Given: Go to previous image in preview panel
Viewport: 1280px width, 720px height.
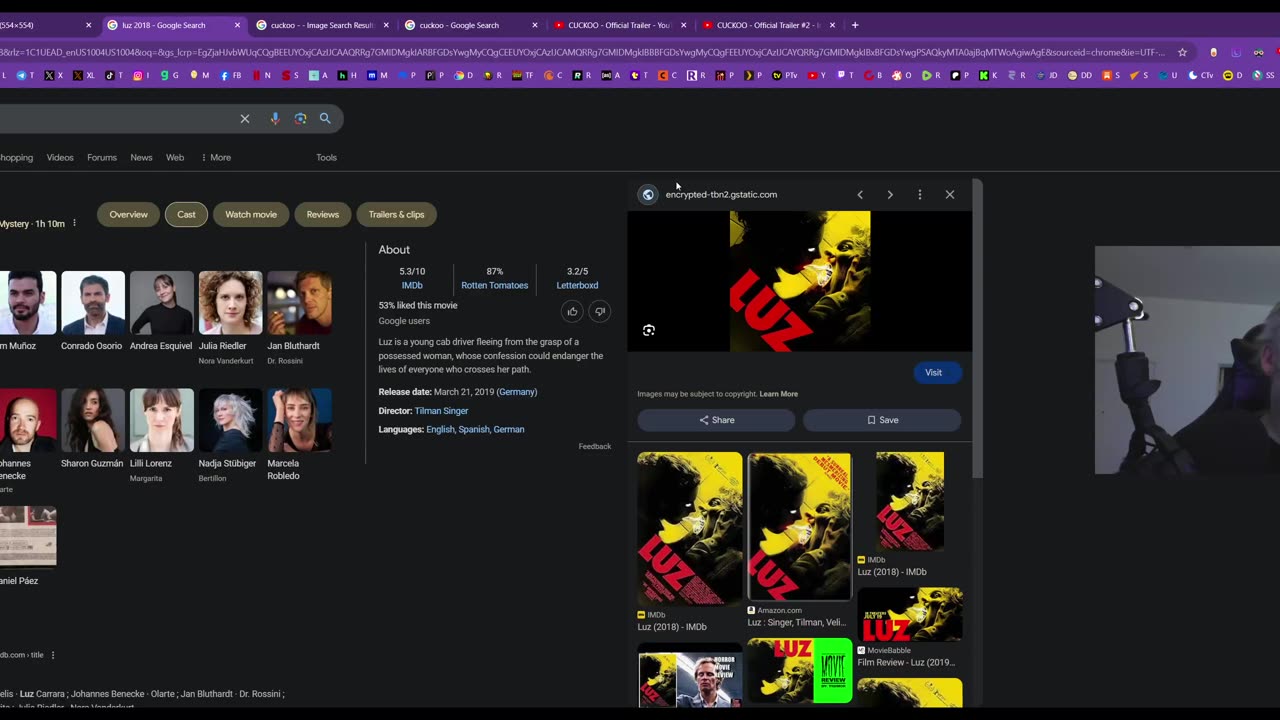Looking at the screenshot, I should tap(860, 195).
